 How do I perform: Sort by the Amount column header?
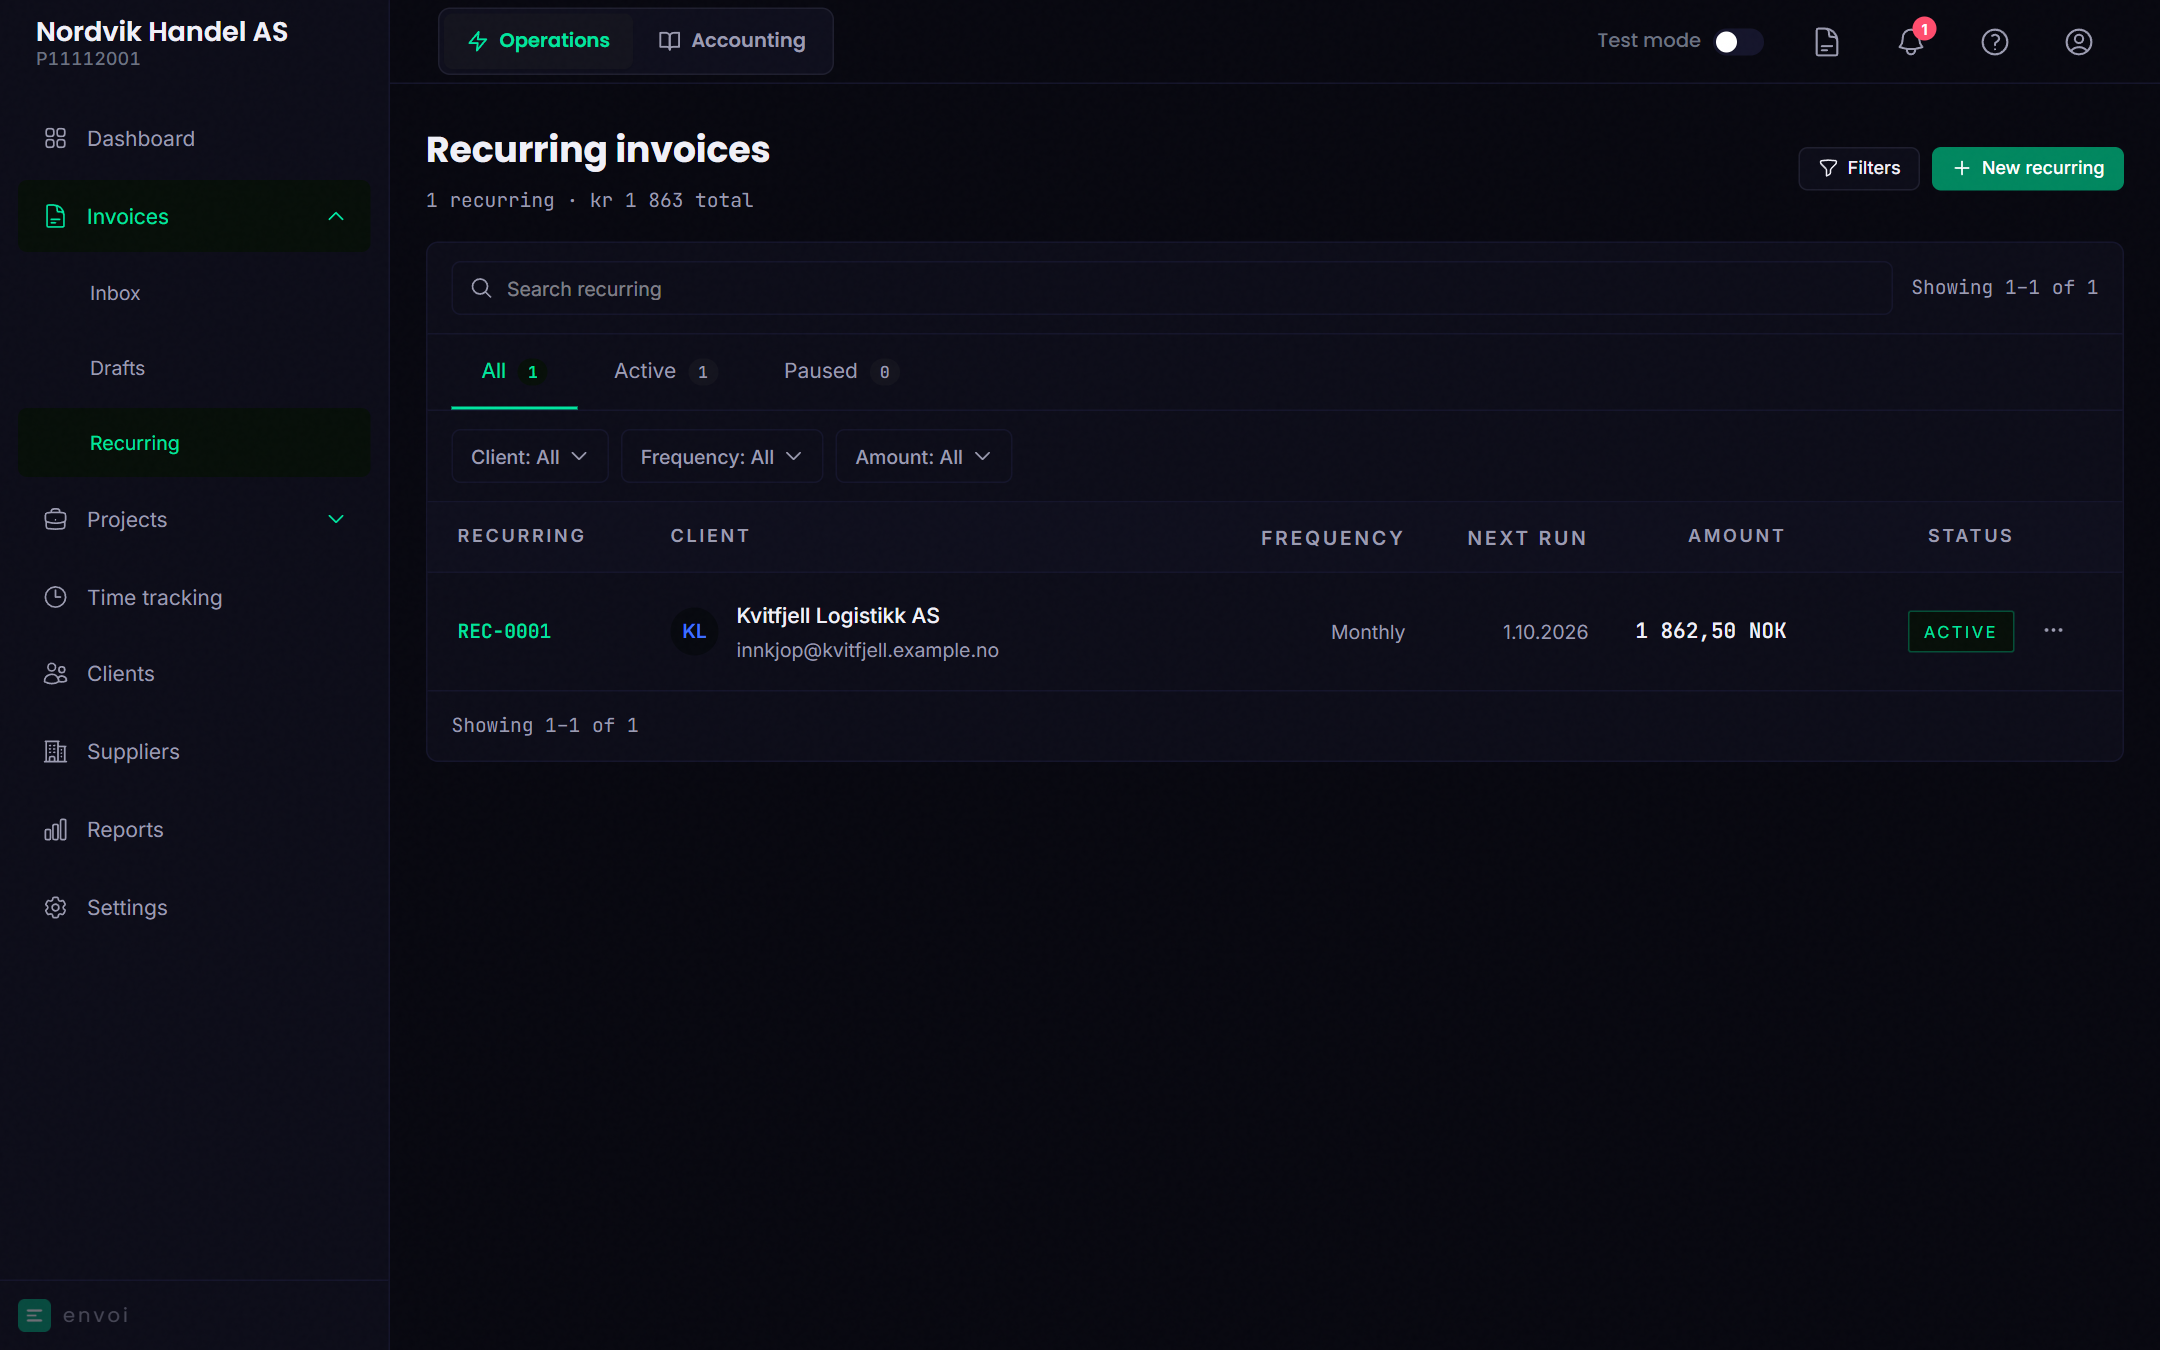(x=1736, y=536)
